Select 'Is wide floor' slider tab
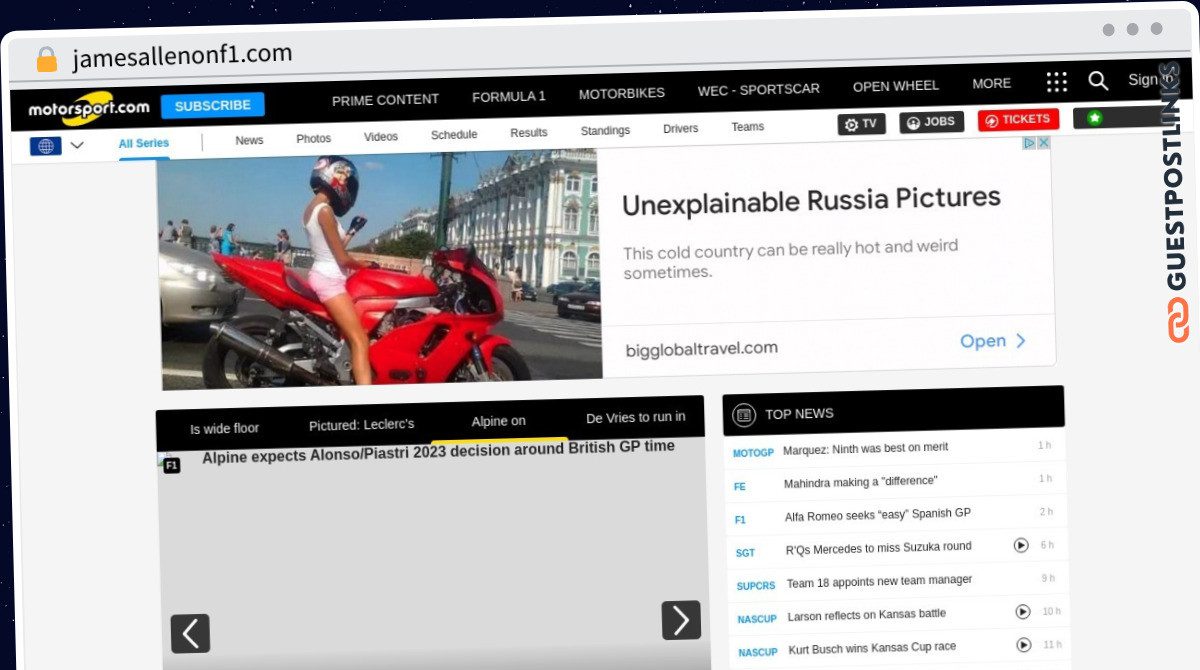This screenshot has height=670, width=1200. coord(225,429)
